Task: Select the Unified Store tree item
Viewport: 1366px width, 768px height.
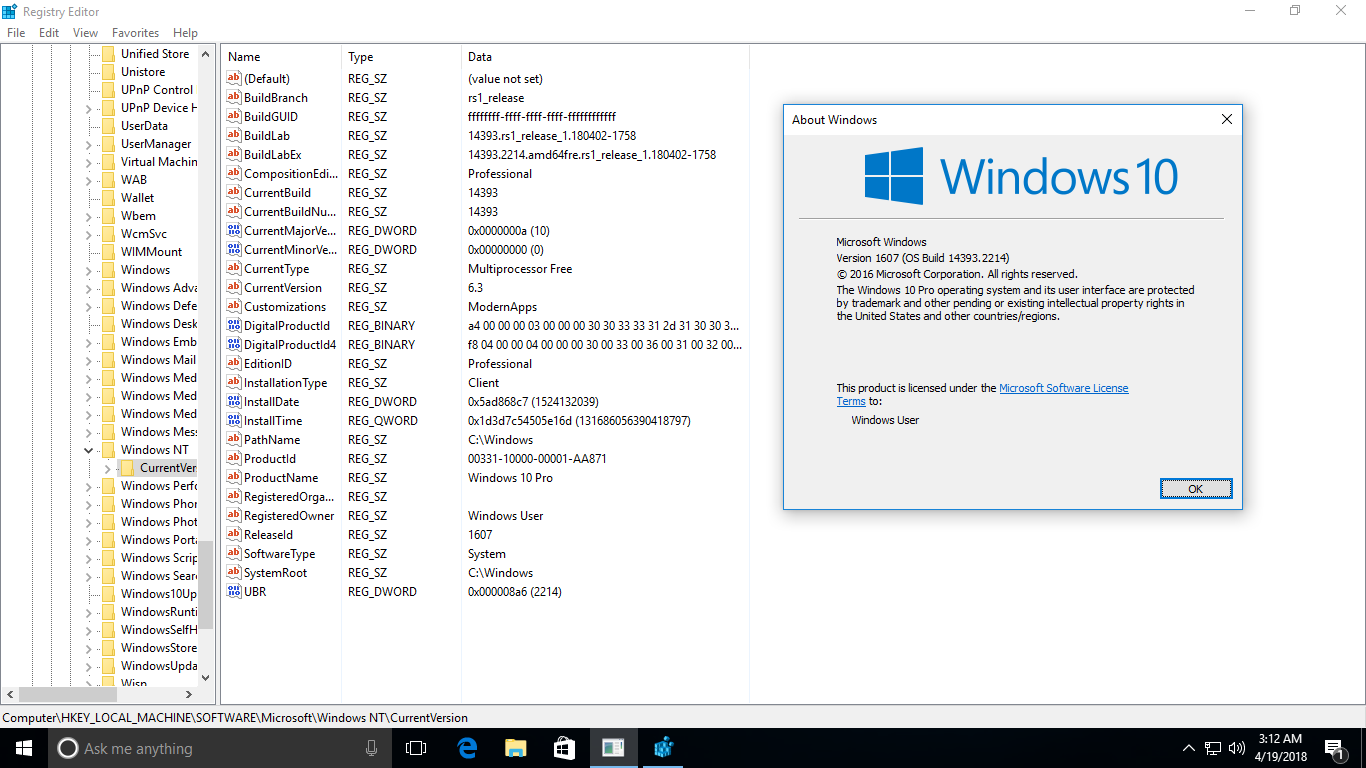Action: (x=155, y=54)
